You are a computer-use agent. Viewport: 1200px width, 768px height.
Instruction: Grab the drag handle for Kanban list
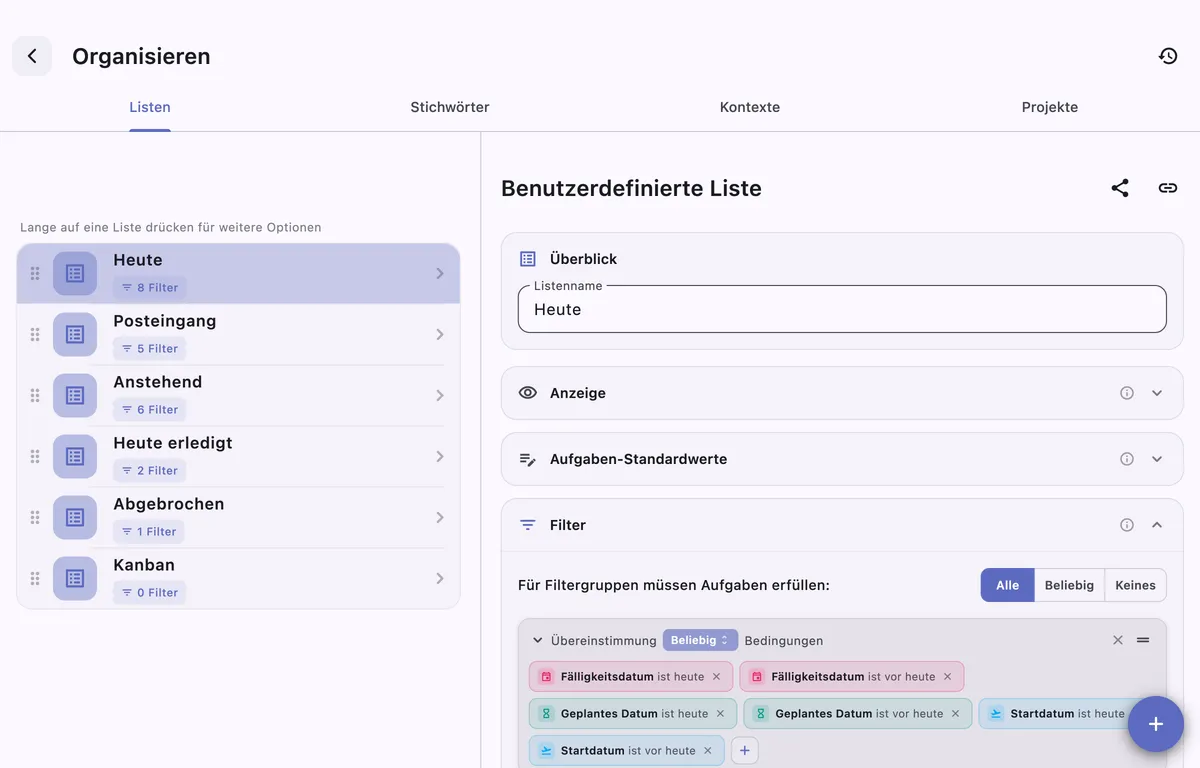[35, 579]
